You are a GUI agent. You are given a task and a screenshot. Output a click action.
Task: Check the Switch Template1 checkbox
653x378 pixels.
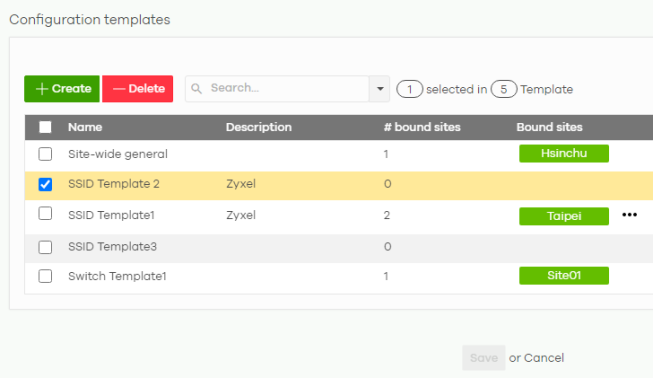(x=45, y=276)
